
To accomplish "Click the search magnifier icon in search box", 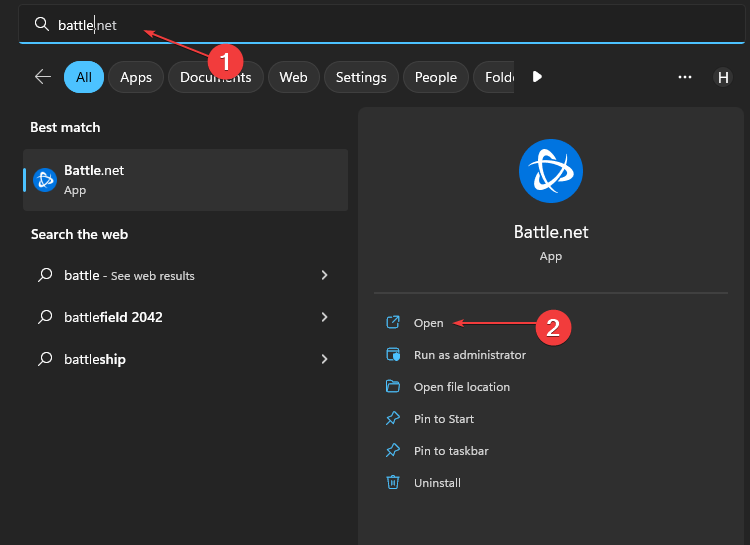I will pos(42,24).
